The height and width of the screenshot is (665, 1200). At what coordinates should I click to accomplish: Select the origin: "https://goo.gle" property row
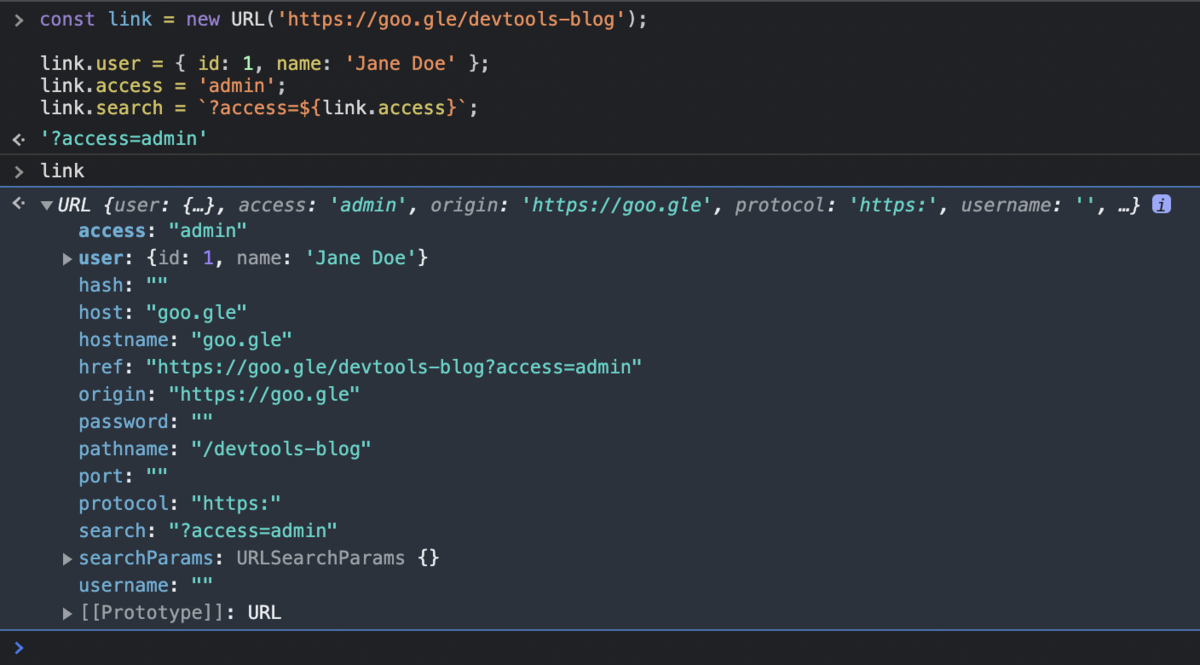point(219,394)
